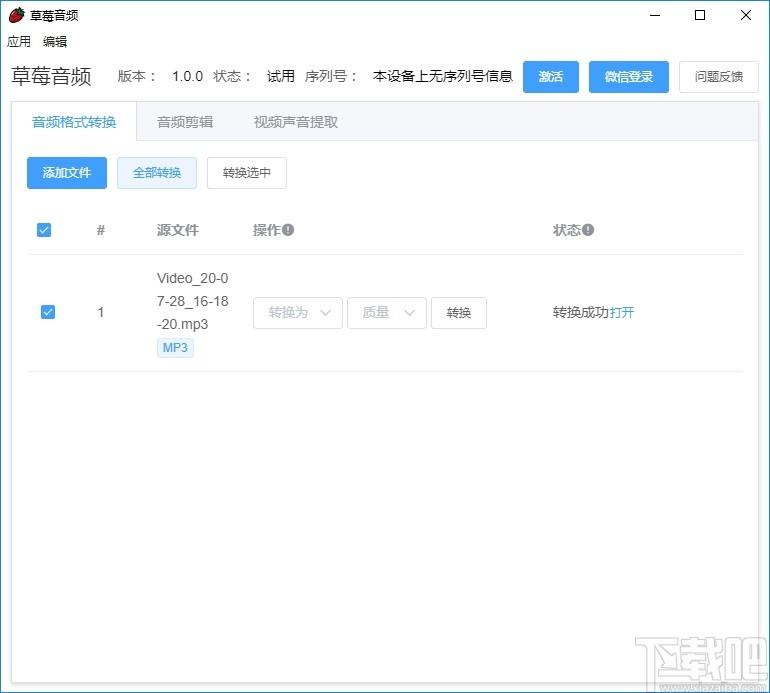Uncheck the checkbox for row 1 file
Image resolution: width=770 pixels, height=693 pixels.
48,312
